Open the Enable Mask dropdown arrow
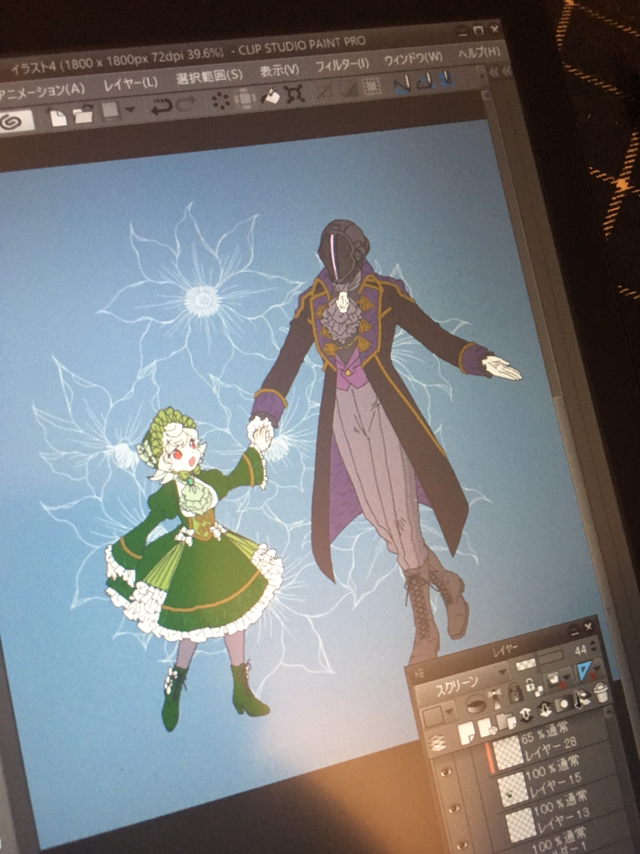 566,676
